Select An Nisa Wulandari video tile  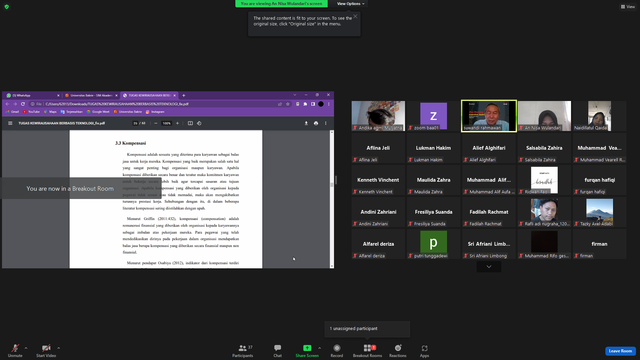coord(544,116)
